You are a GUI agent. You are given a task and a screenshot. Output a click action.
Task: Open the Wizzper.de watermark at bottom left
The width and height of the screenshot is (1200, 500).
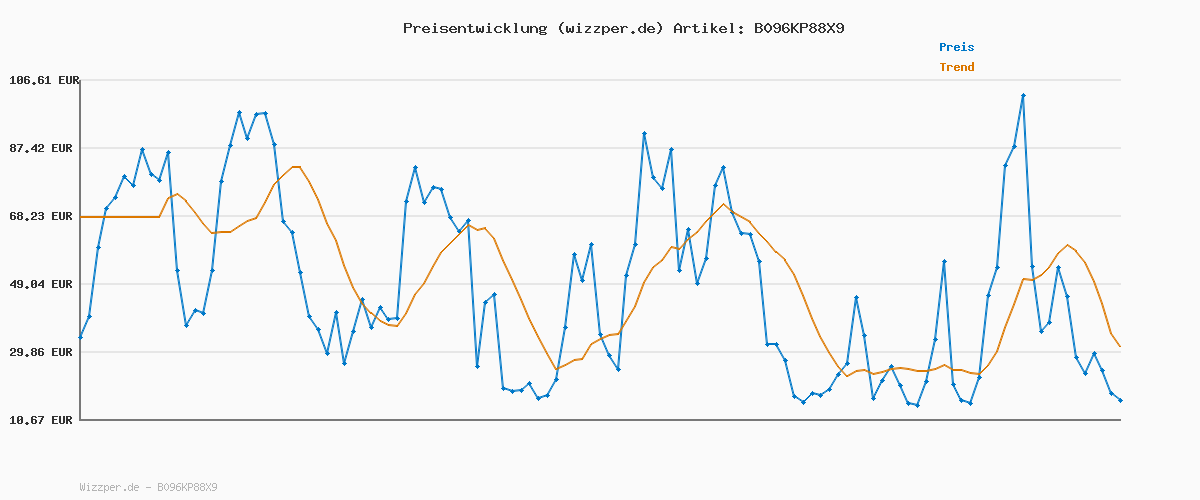pos(148,487)
